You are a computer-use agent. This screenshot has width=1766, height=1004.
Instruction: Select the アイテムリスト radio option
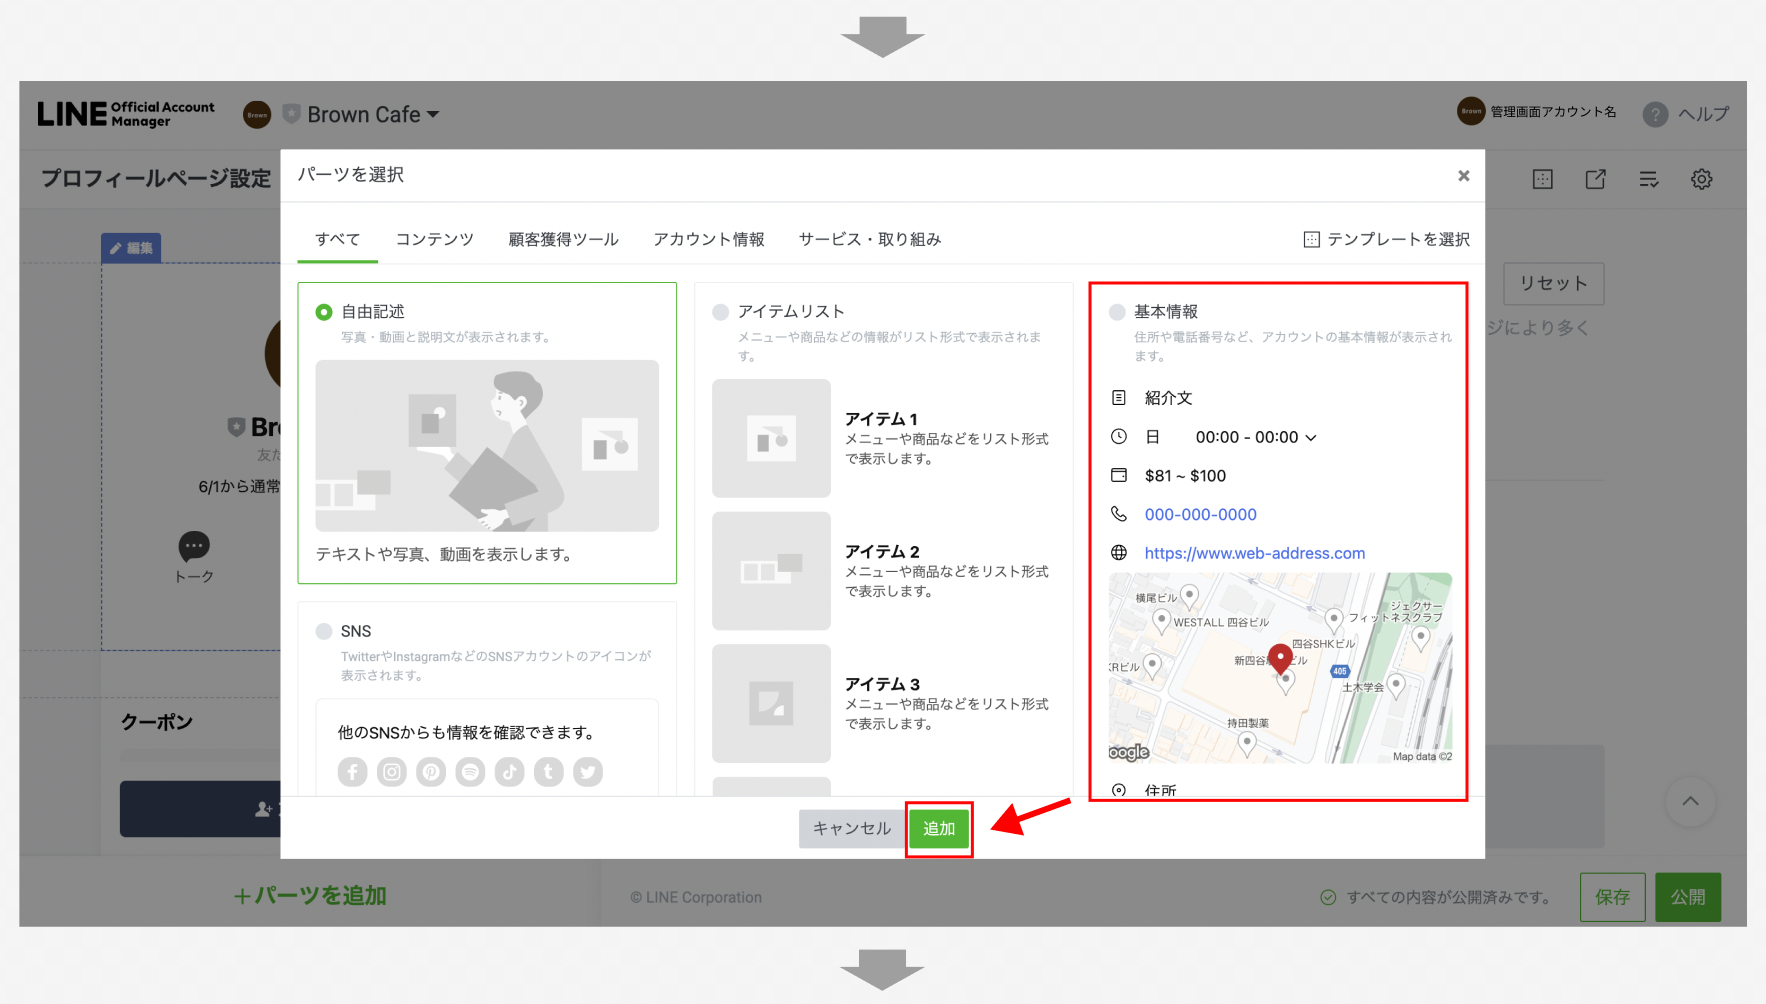pyautogui.click(x=720, y=312)
